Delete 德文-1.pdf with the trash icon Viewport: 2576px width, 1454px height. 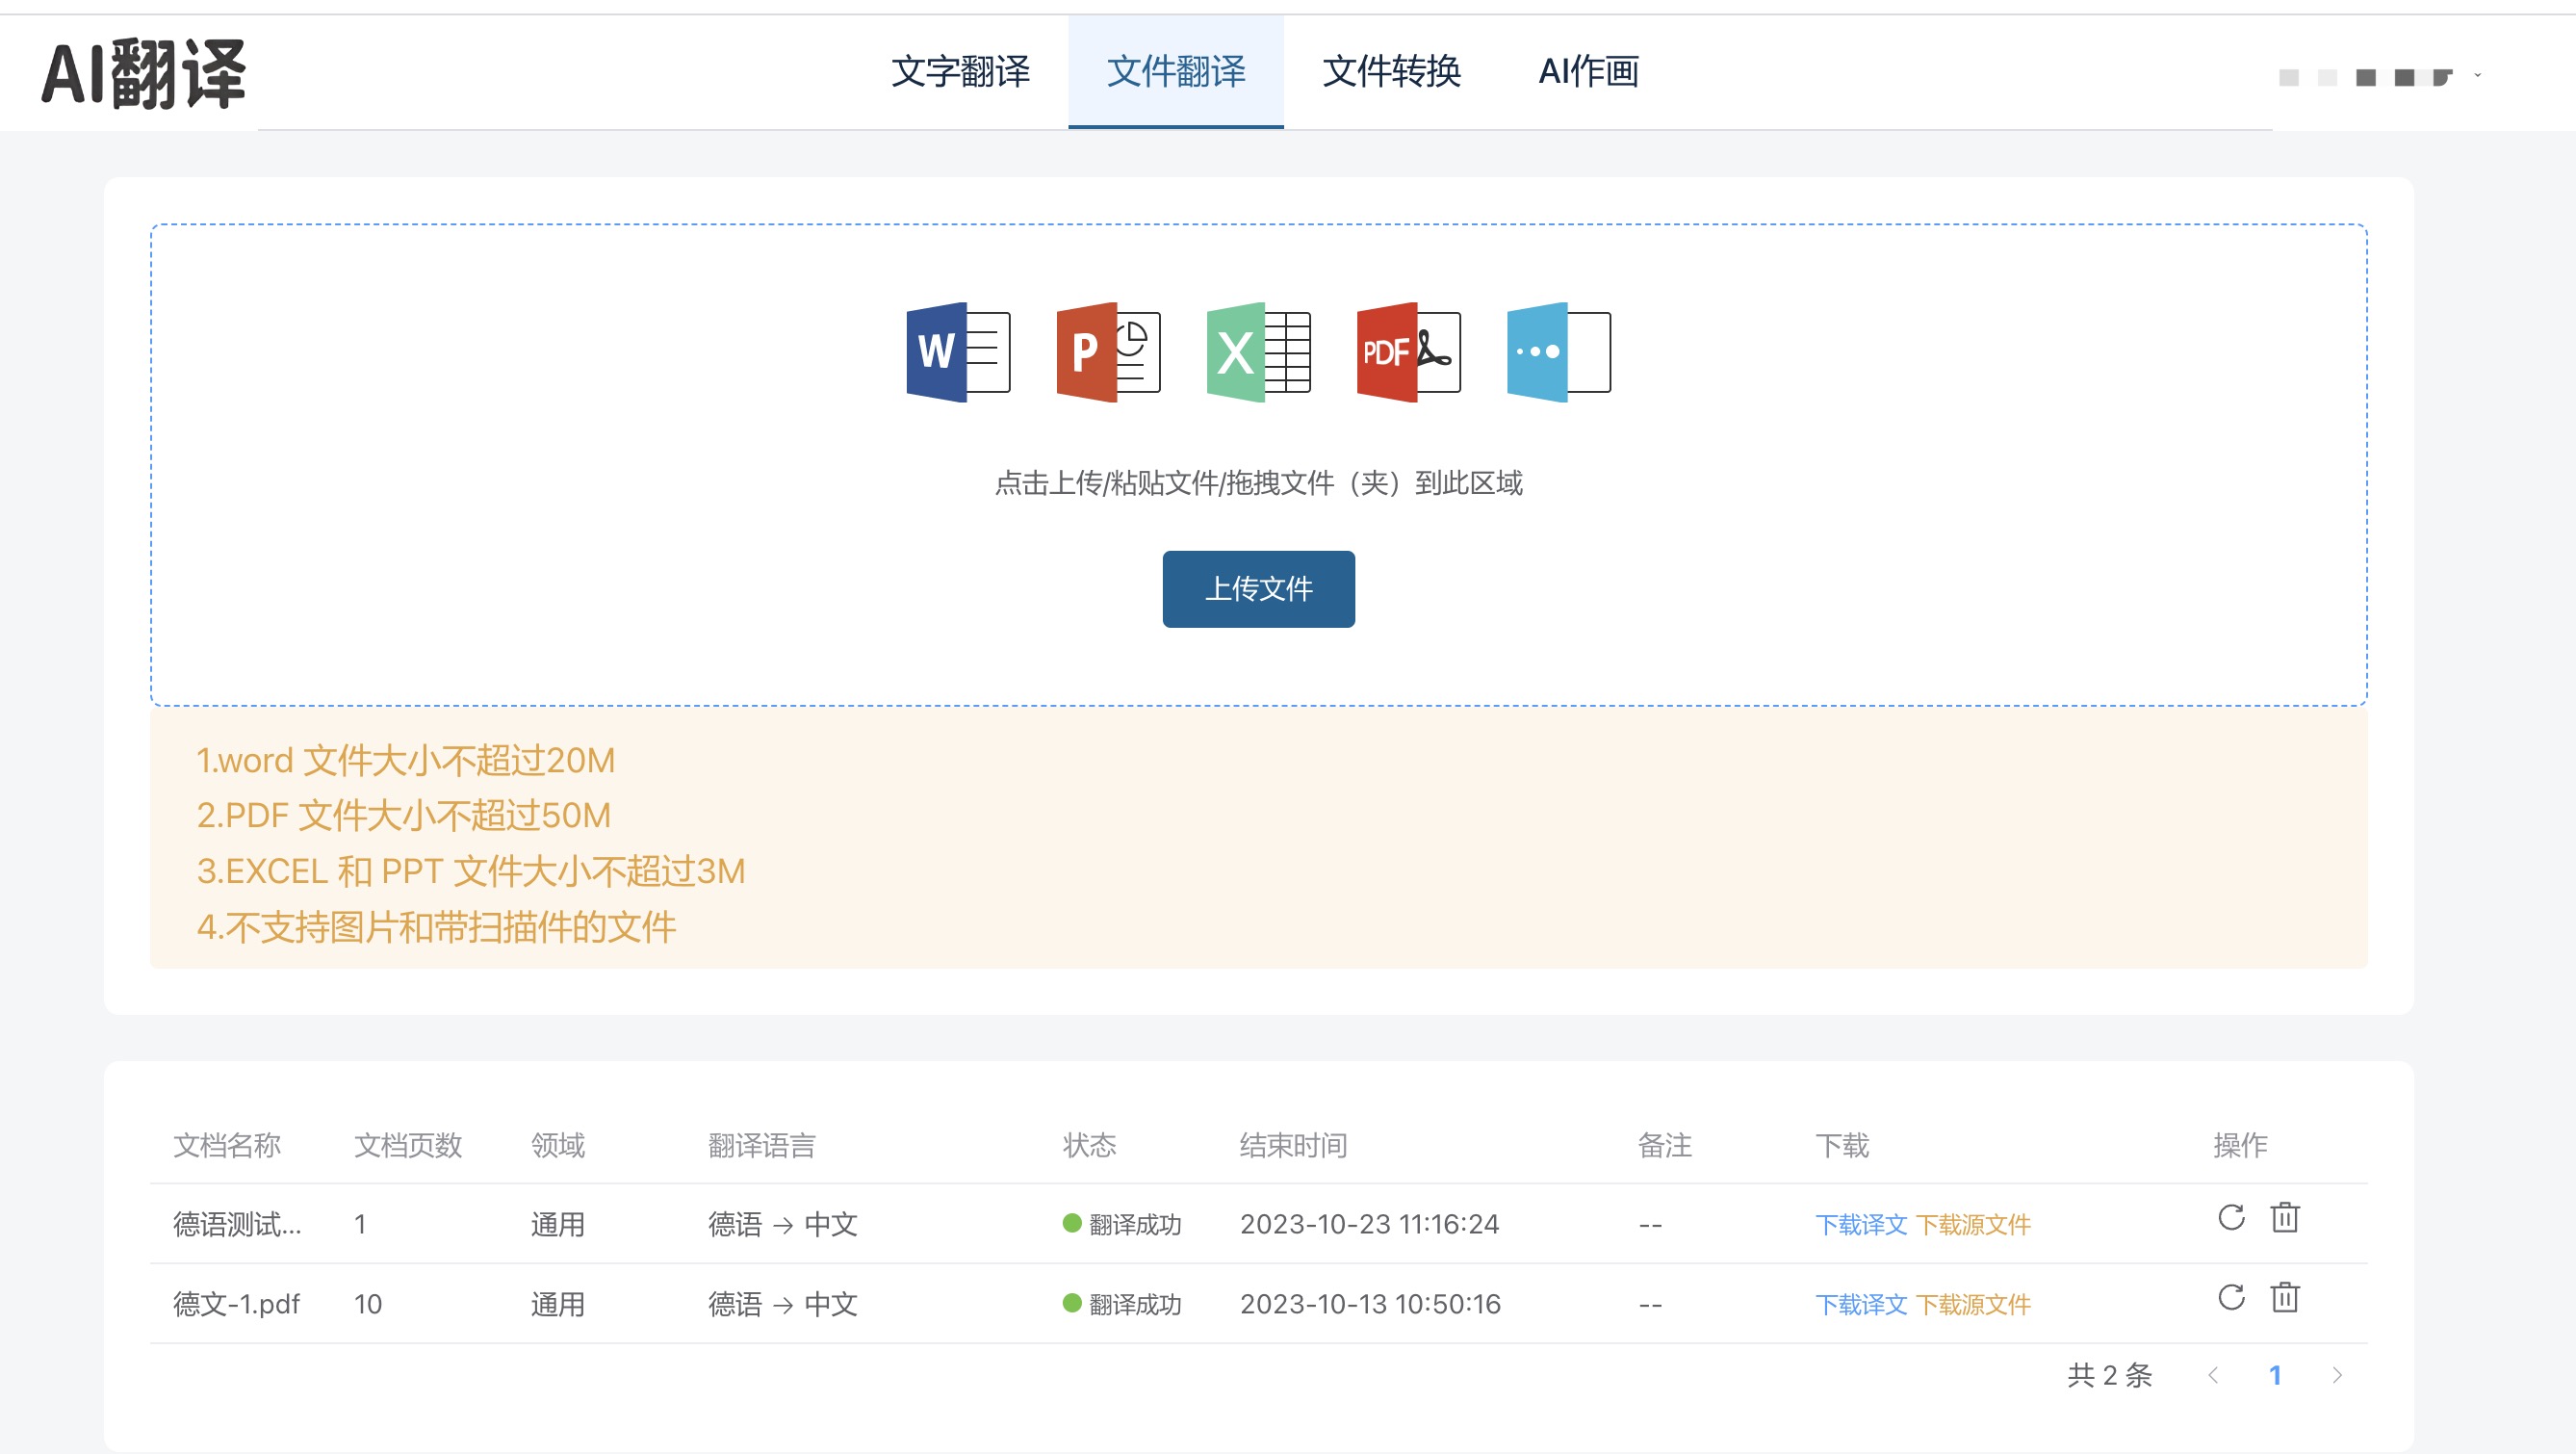pos(2285,1297)
